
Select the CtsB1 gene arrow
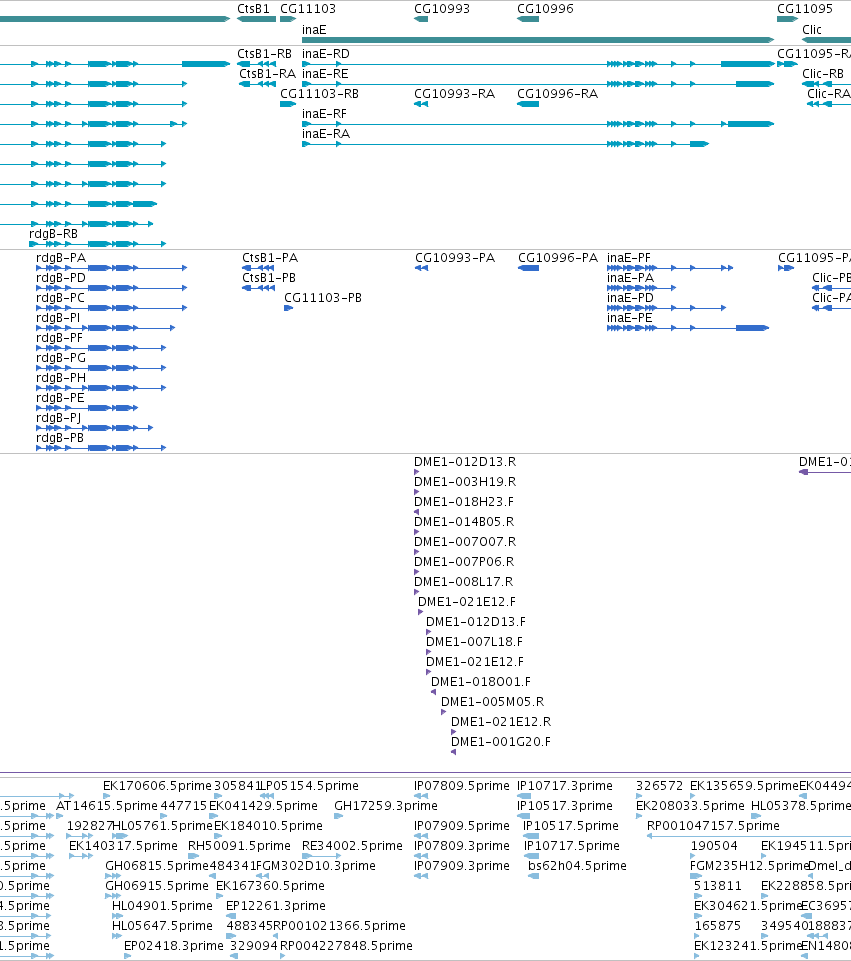click(x=256, y=19)
